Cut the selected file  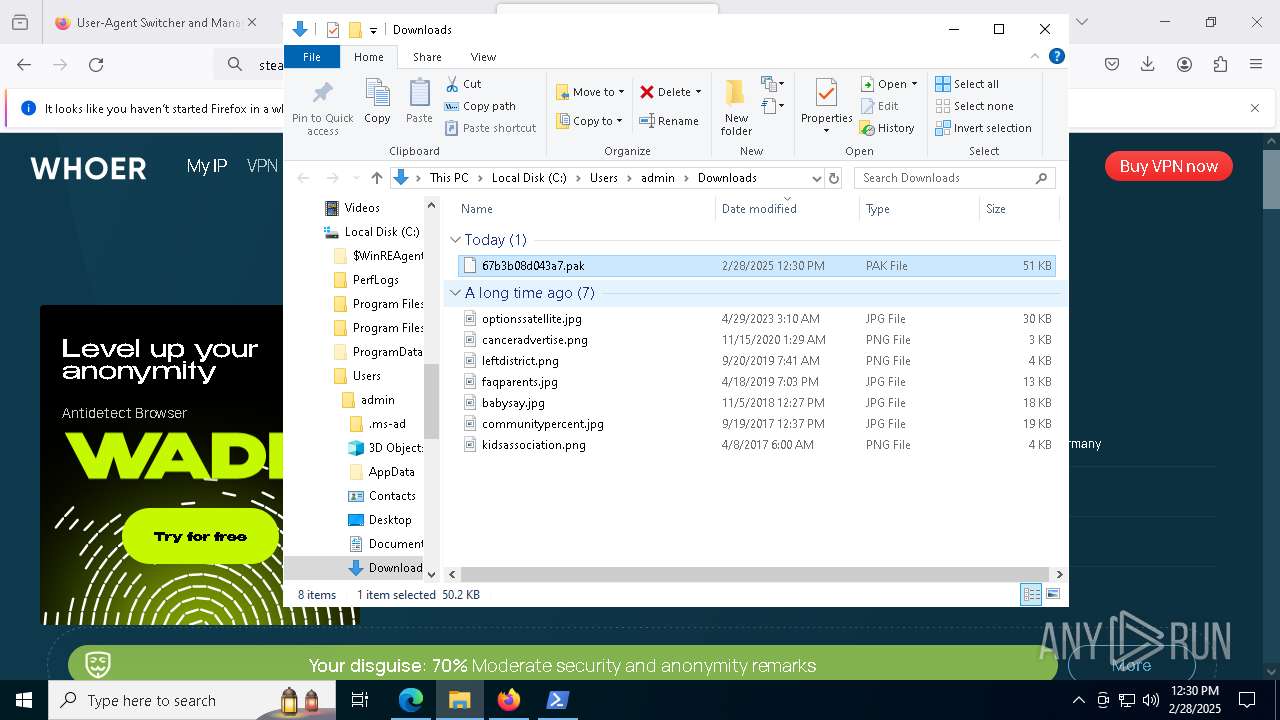pyautogui.click(x=463, y=84)
